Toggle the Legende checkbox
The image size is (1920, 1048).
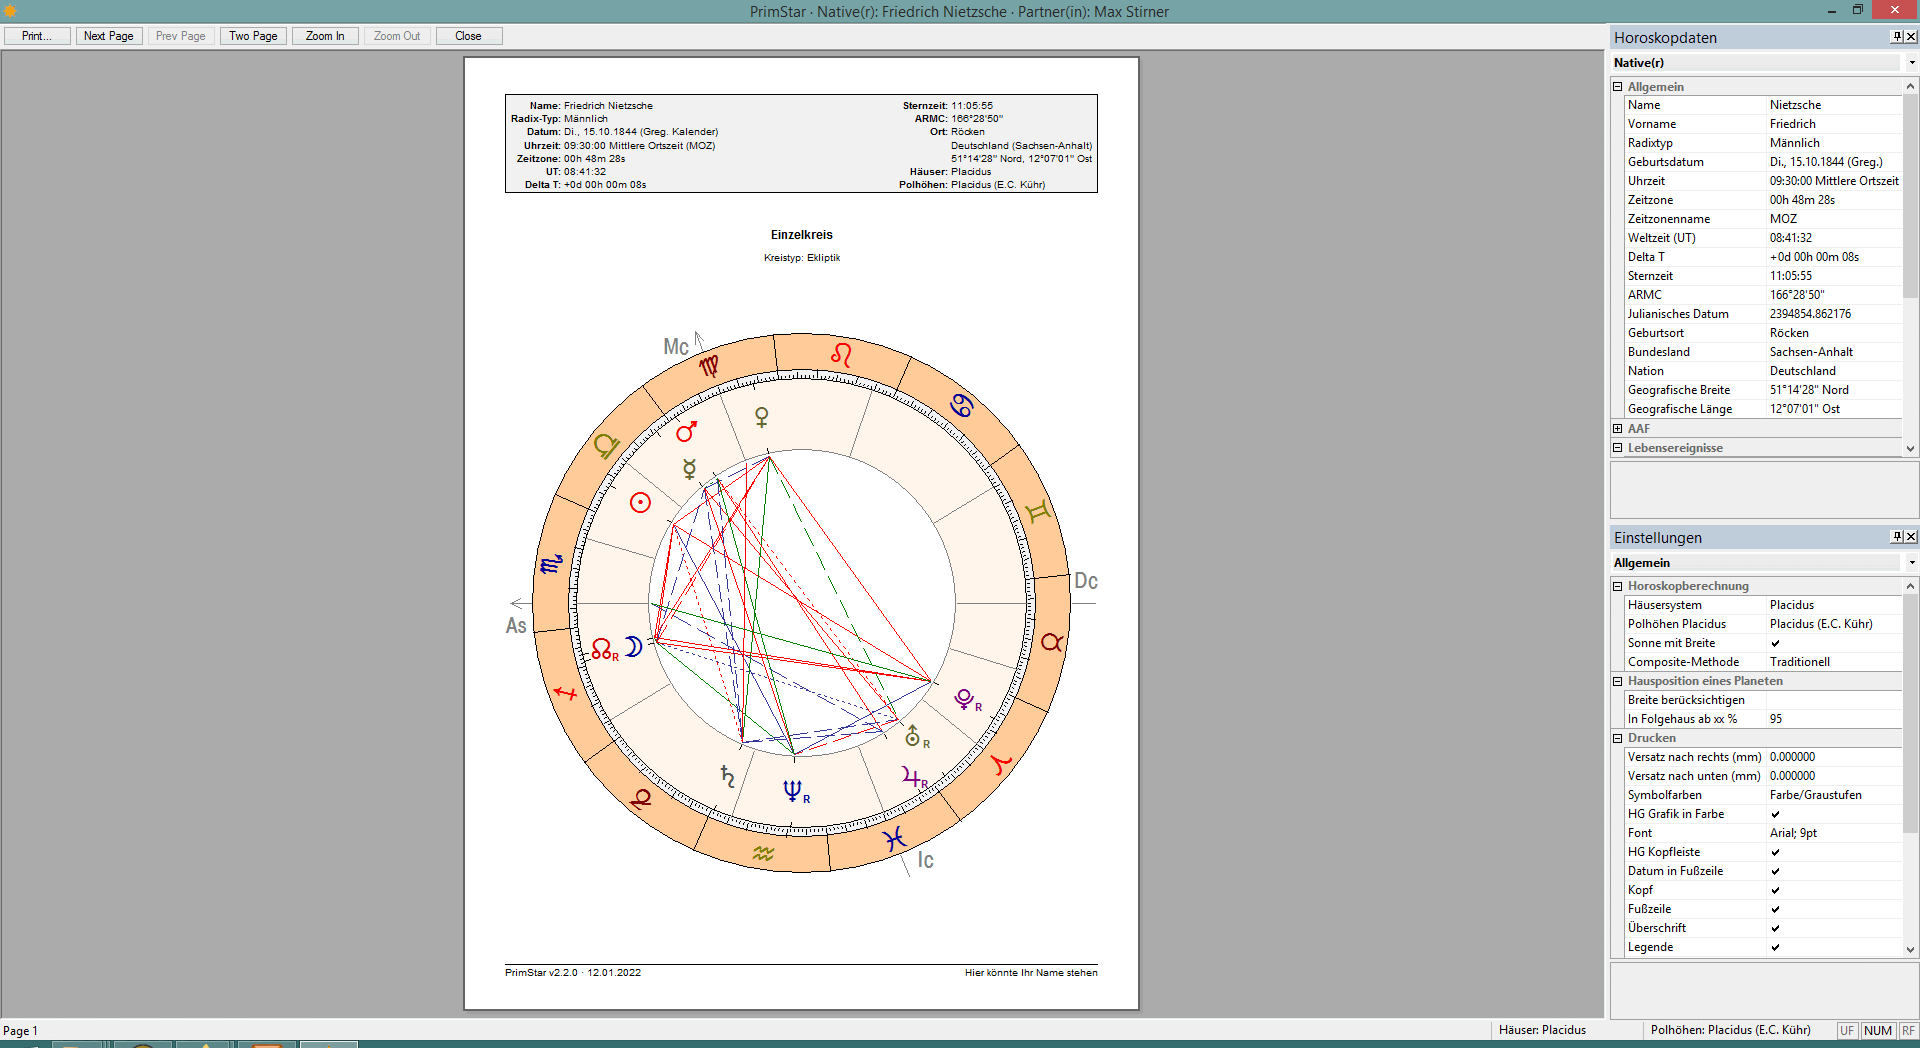(1775, 947)
